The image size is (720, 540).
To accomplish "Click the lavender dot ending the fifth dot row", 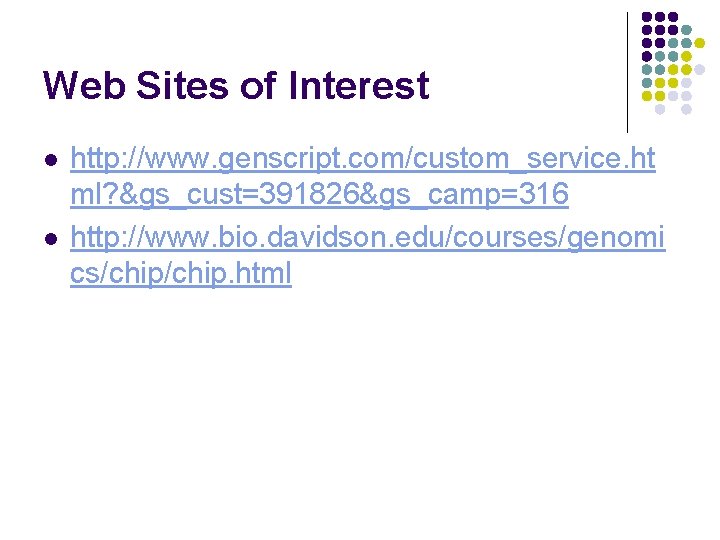I will (699, 70).
